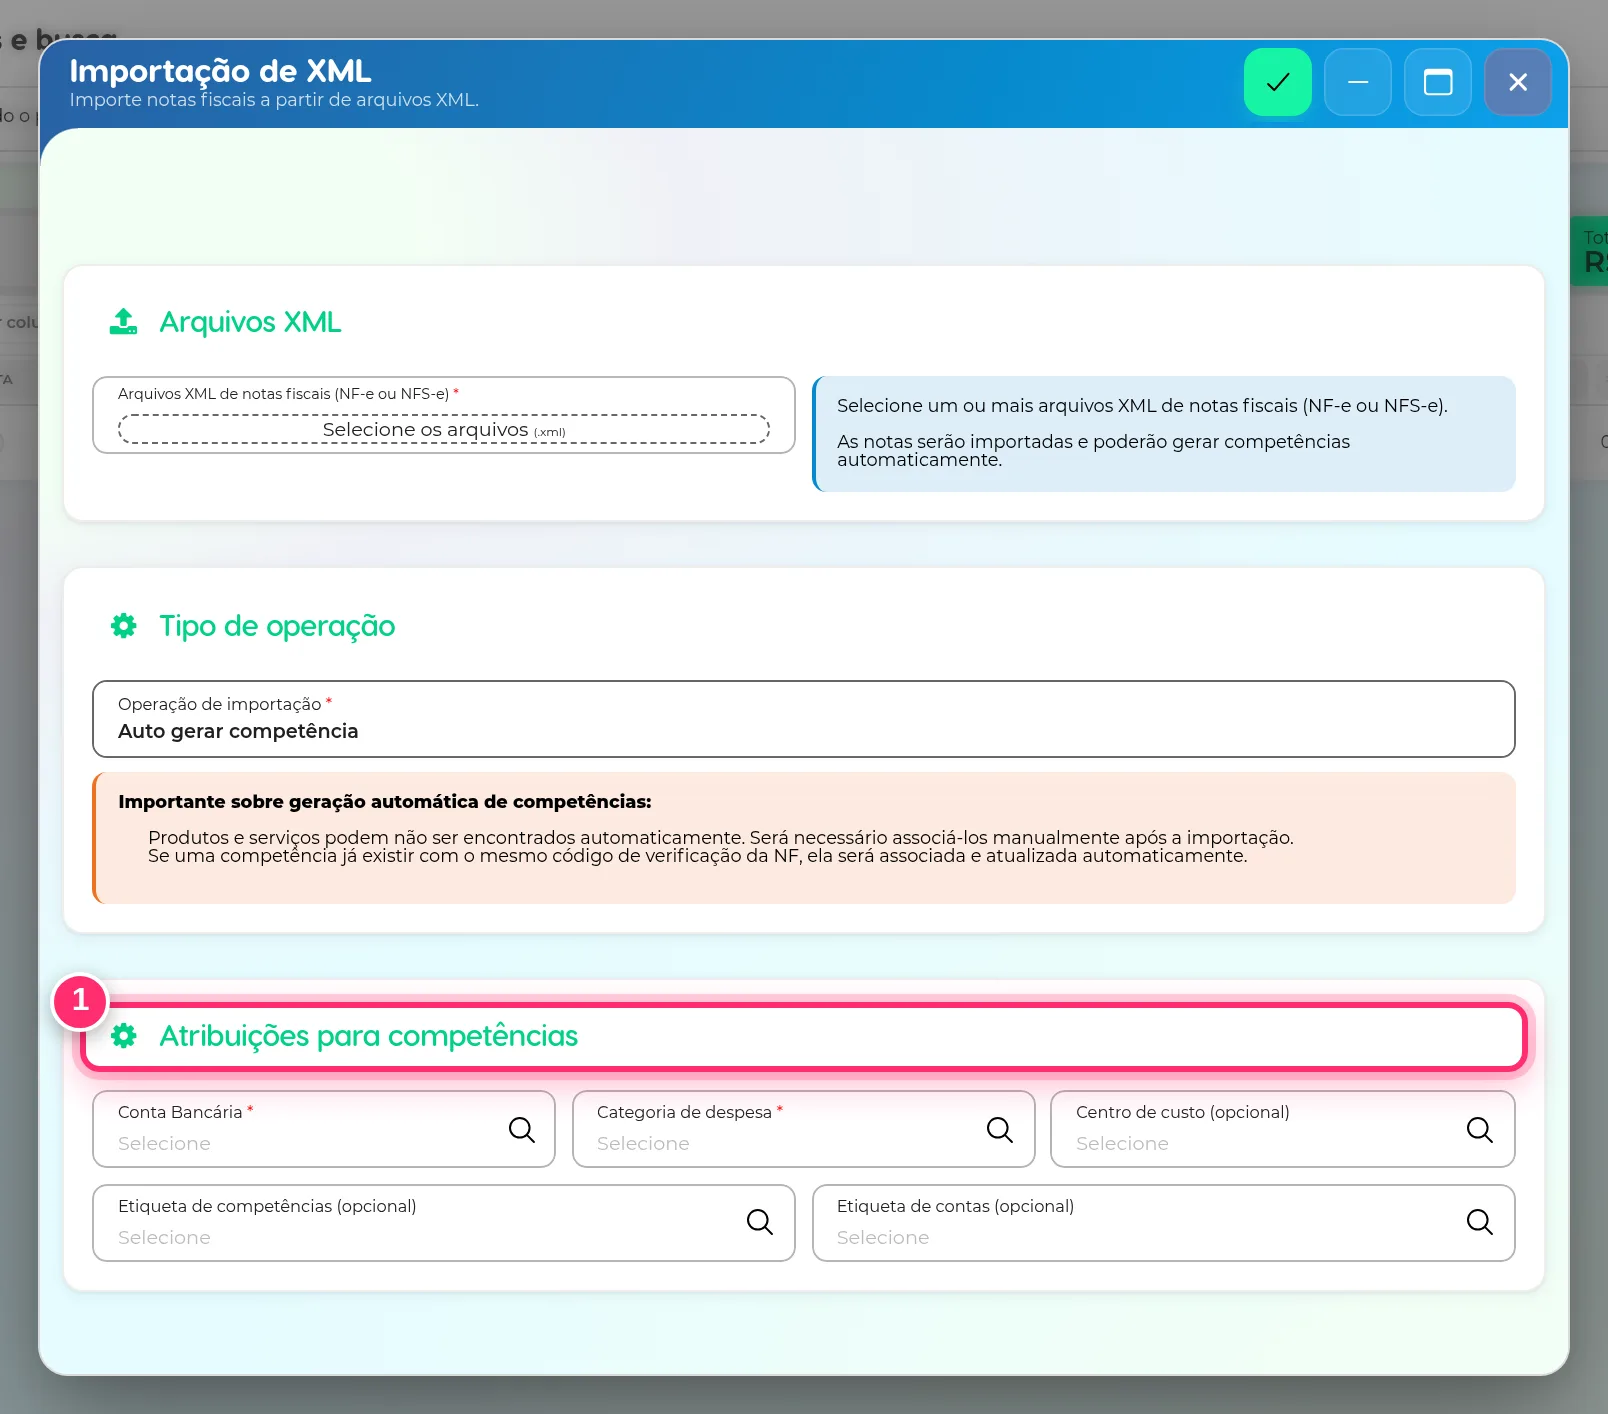Open the Conta Bancária selector field
Screen dimensions: 1608x1414
(323, 1129)
